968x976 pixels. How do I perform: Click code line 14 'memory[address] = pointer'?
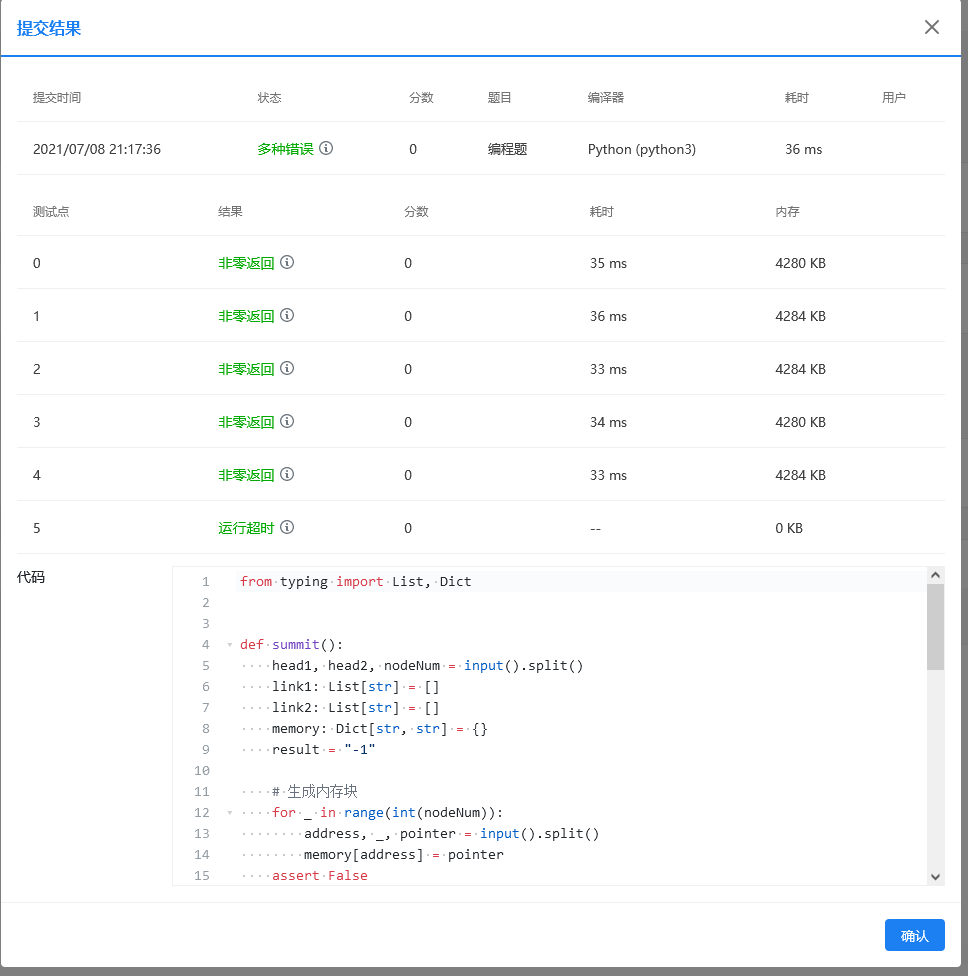click(x=403, y=855)
